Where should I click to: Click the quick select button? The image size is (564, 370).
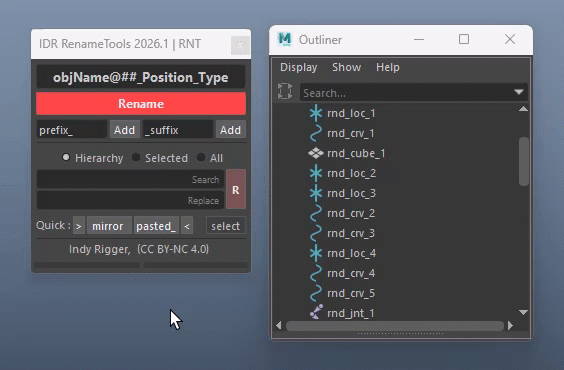(x=226, y=226)
